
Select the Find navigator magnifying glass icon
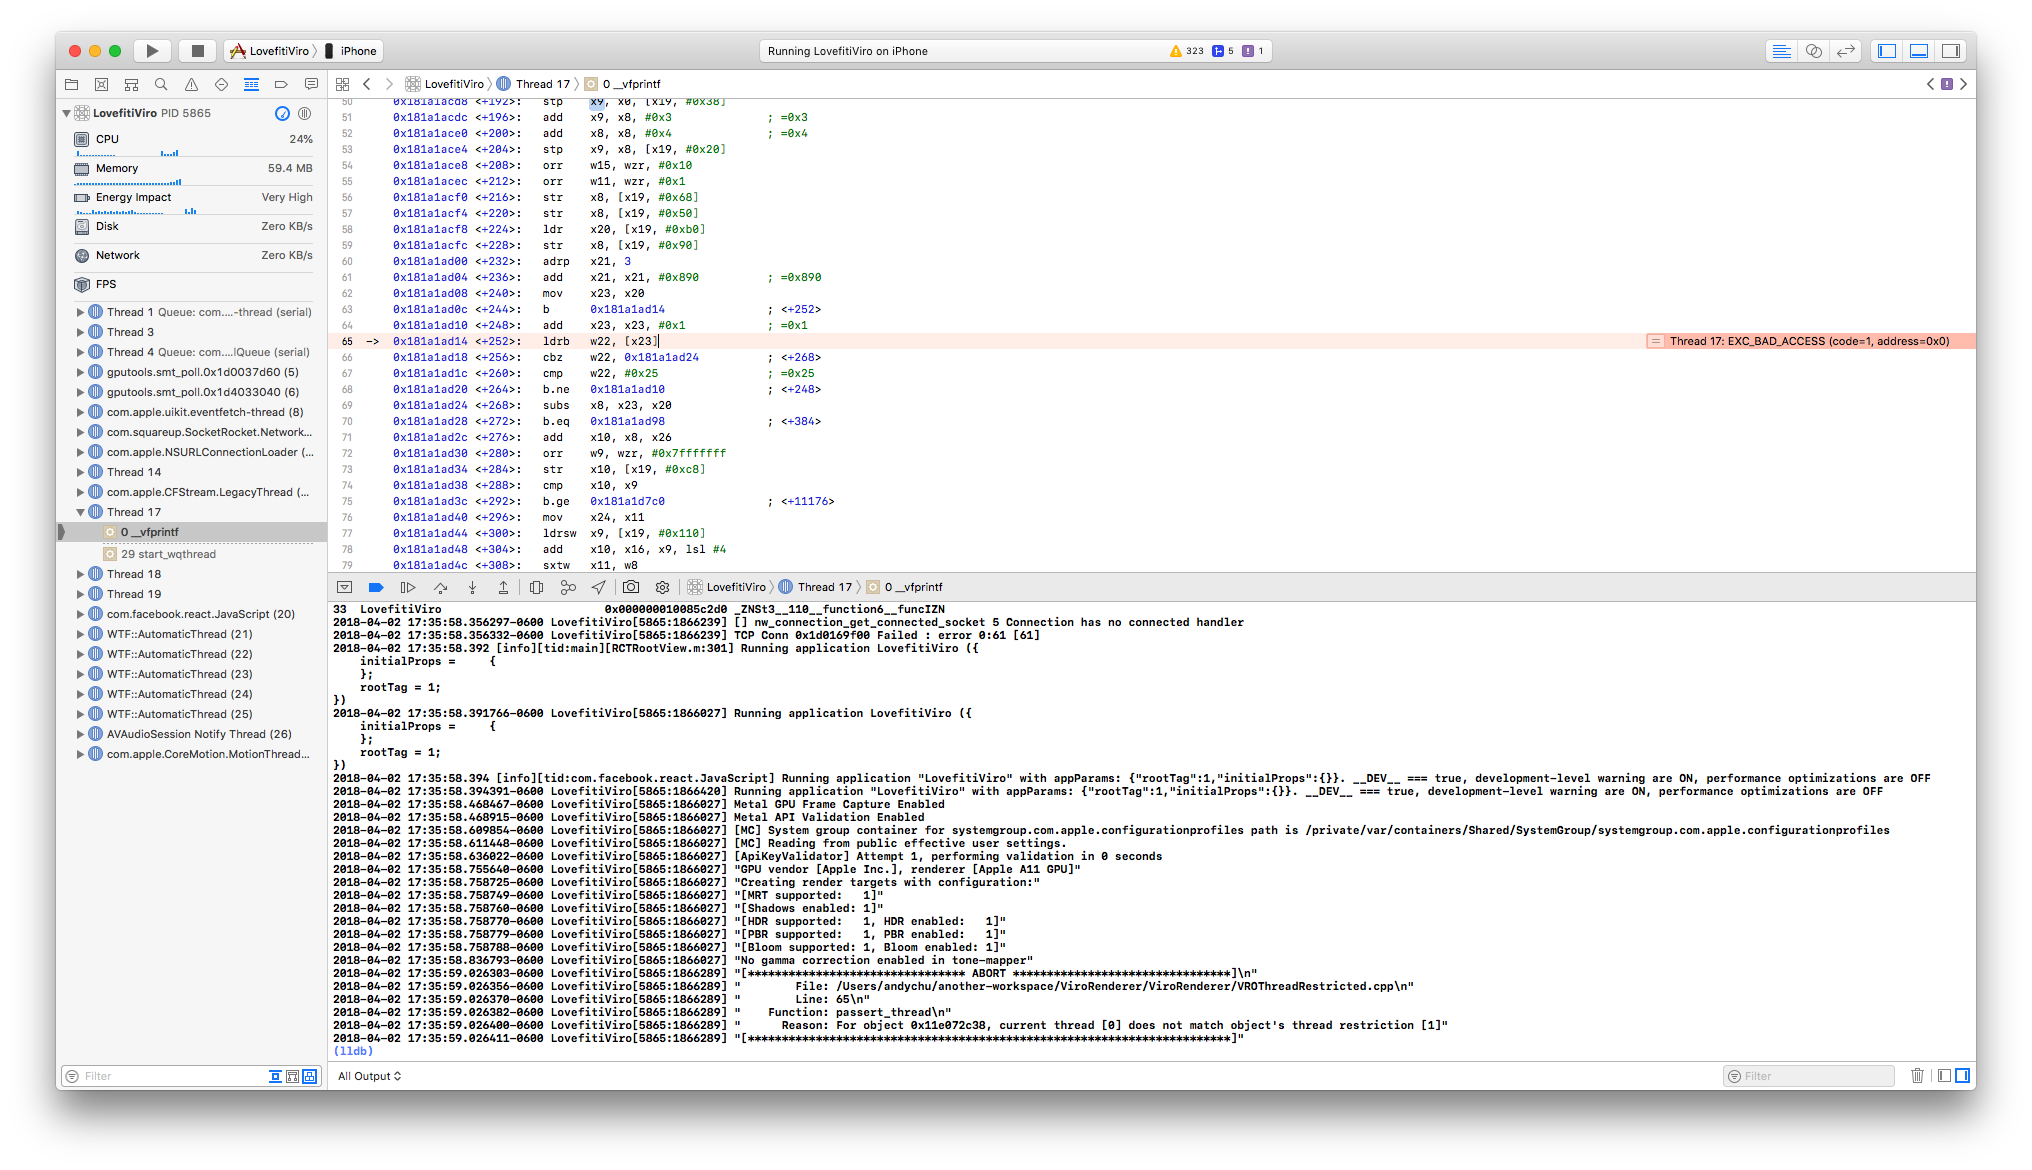(x=161, y=84)
